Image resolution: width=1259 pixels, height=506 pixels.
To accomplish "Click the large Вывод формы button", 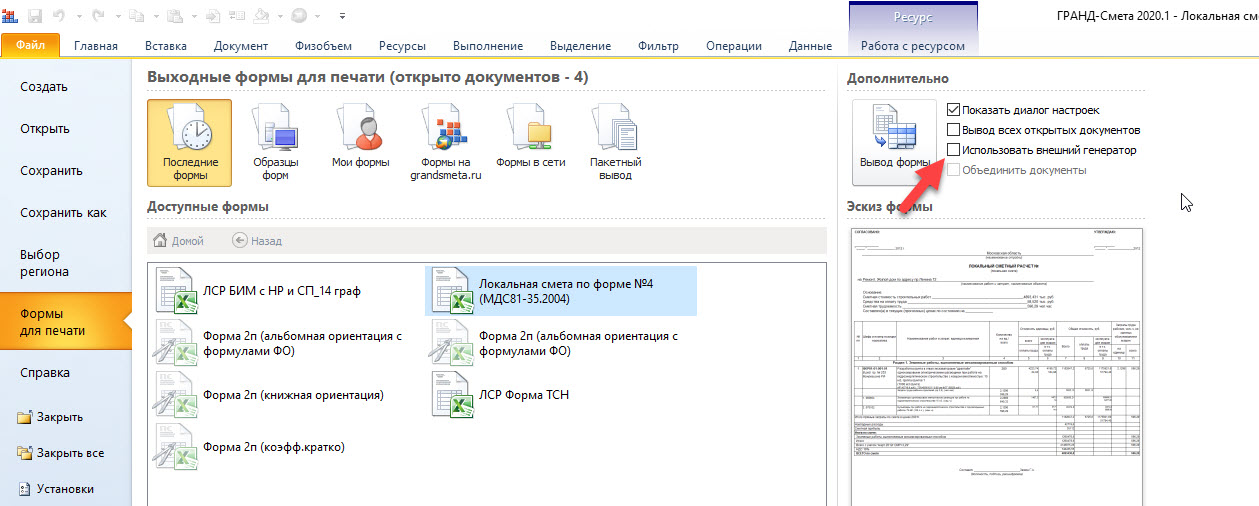I will tap(894, 142).
